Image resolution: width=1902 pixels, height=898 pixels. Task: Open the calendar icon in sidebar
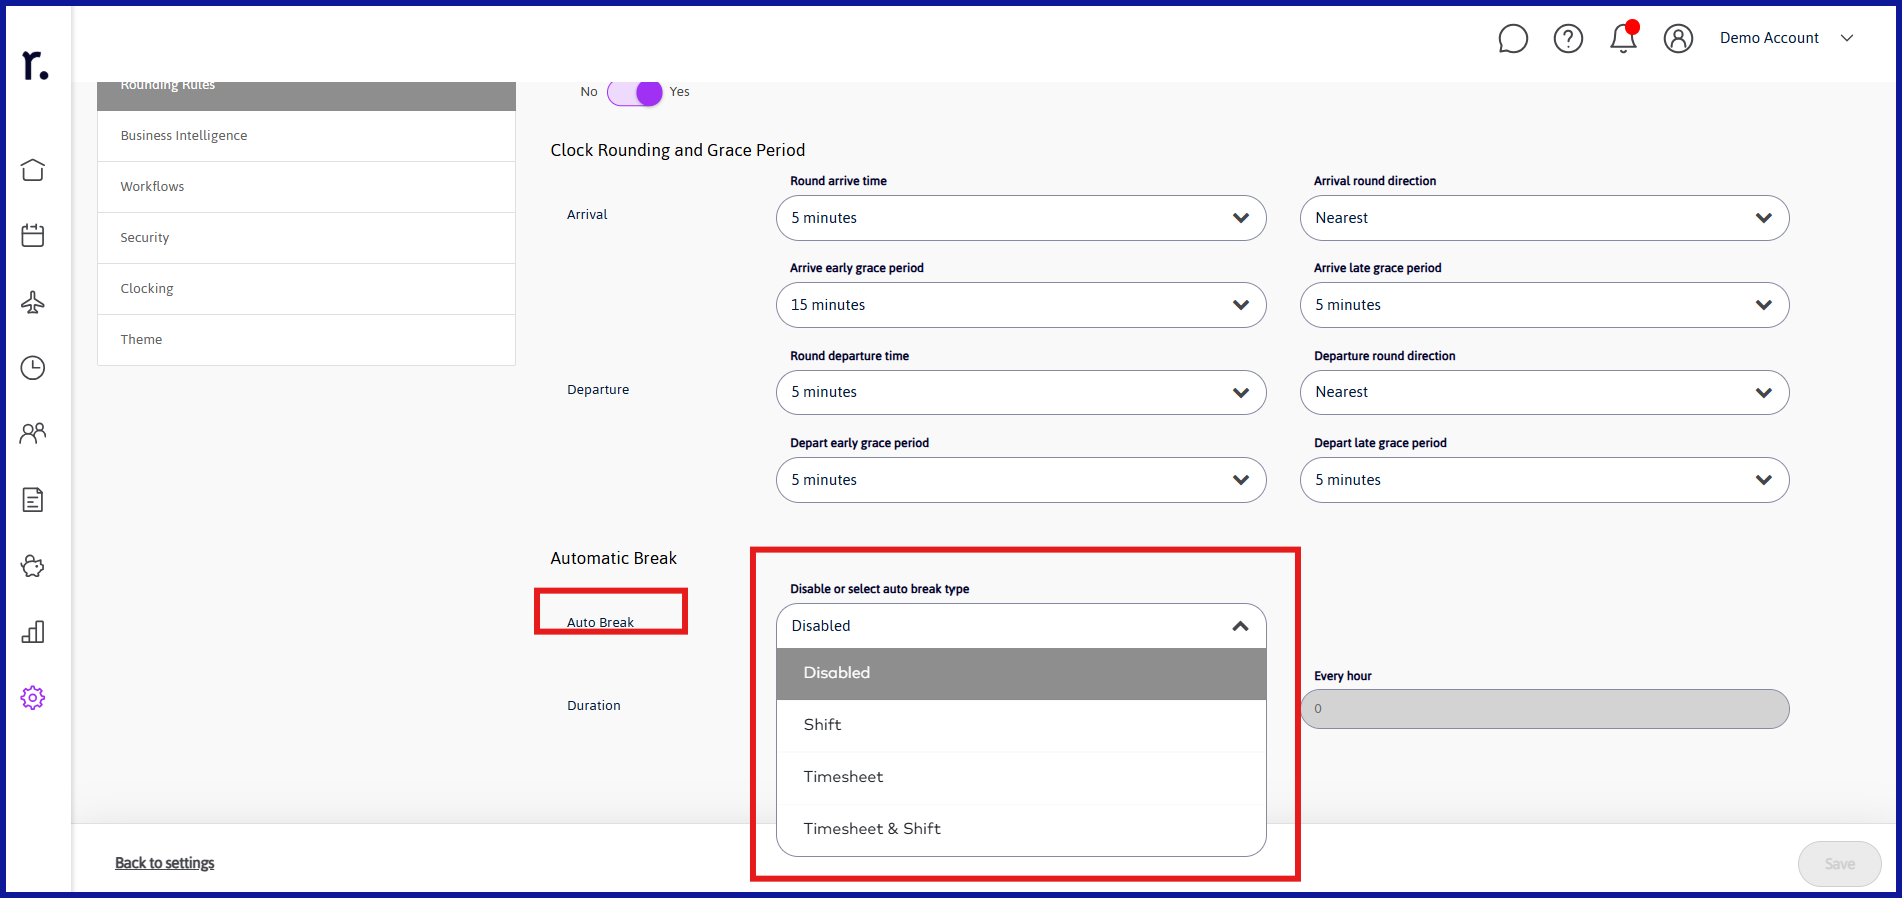pos(33,235)
